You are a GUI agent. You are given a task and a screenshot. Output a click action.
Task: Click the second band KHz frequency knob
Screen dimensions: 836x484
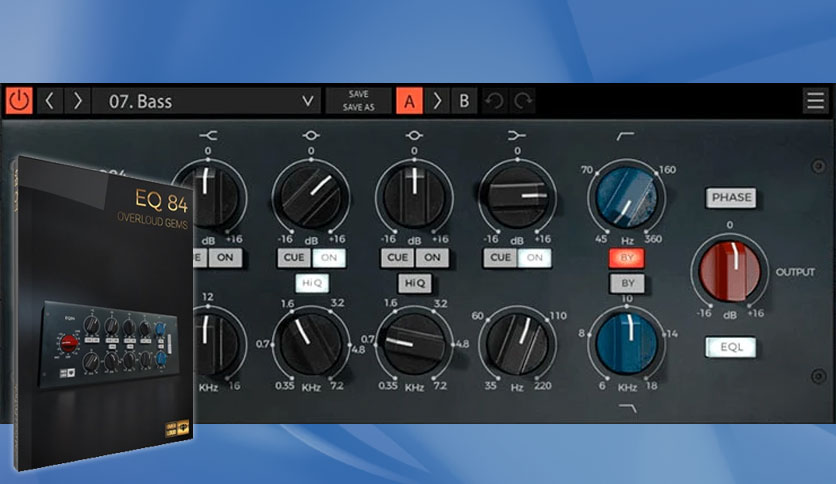coord(311,344)
